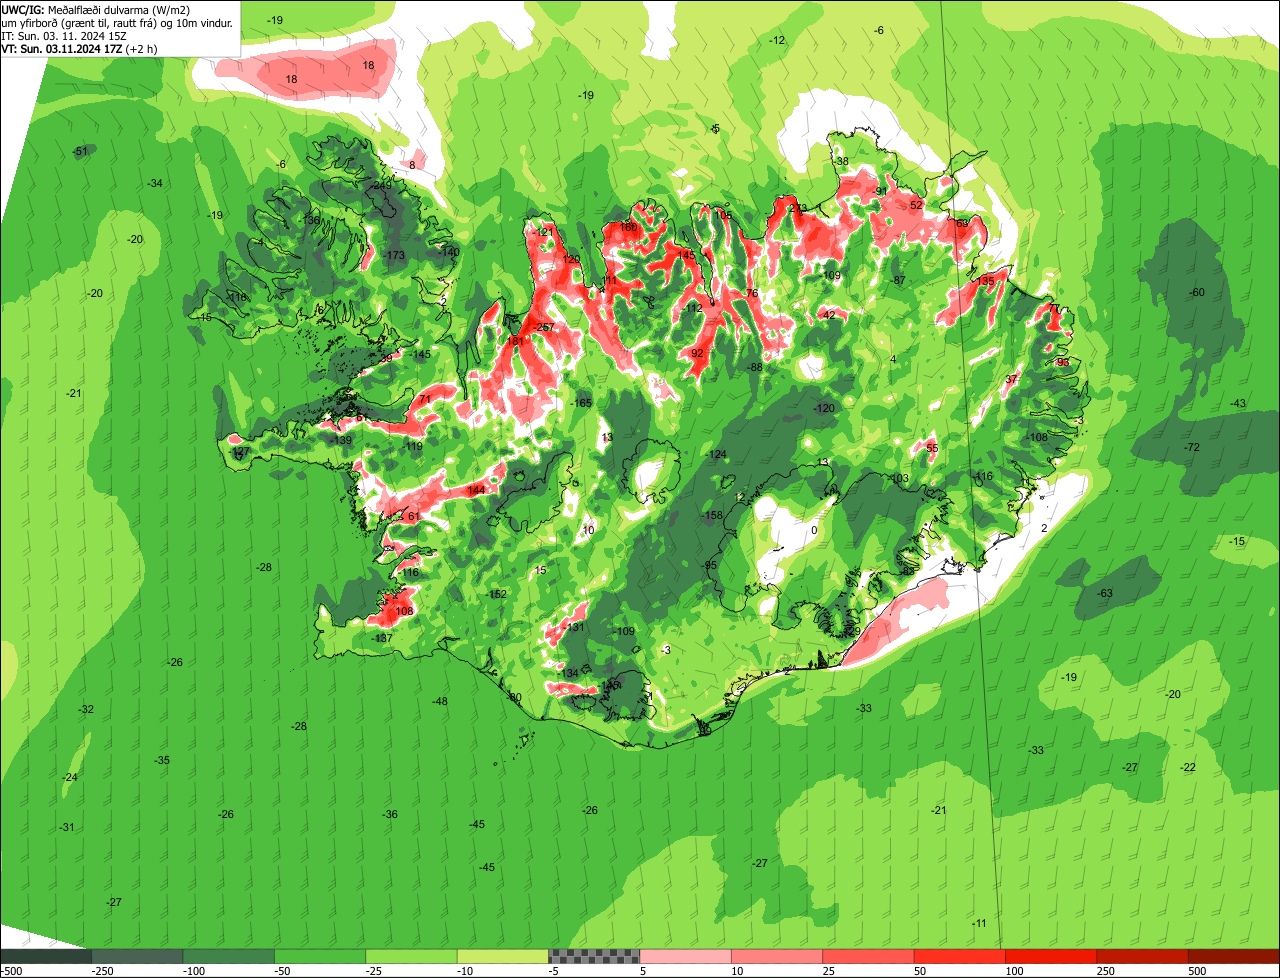Click the '52' value on the map
The image size is (1280, 978).
(x=916, y=205)
